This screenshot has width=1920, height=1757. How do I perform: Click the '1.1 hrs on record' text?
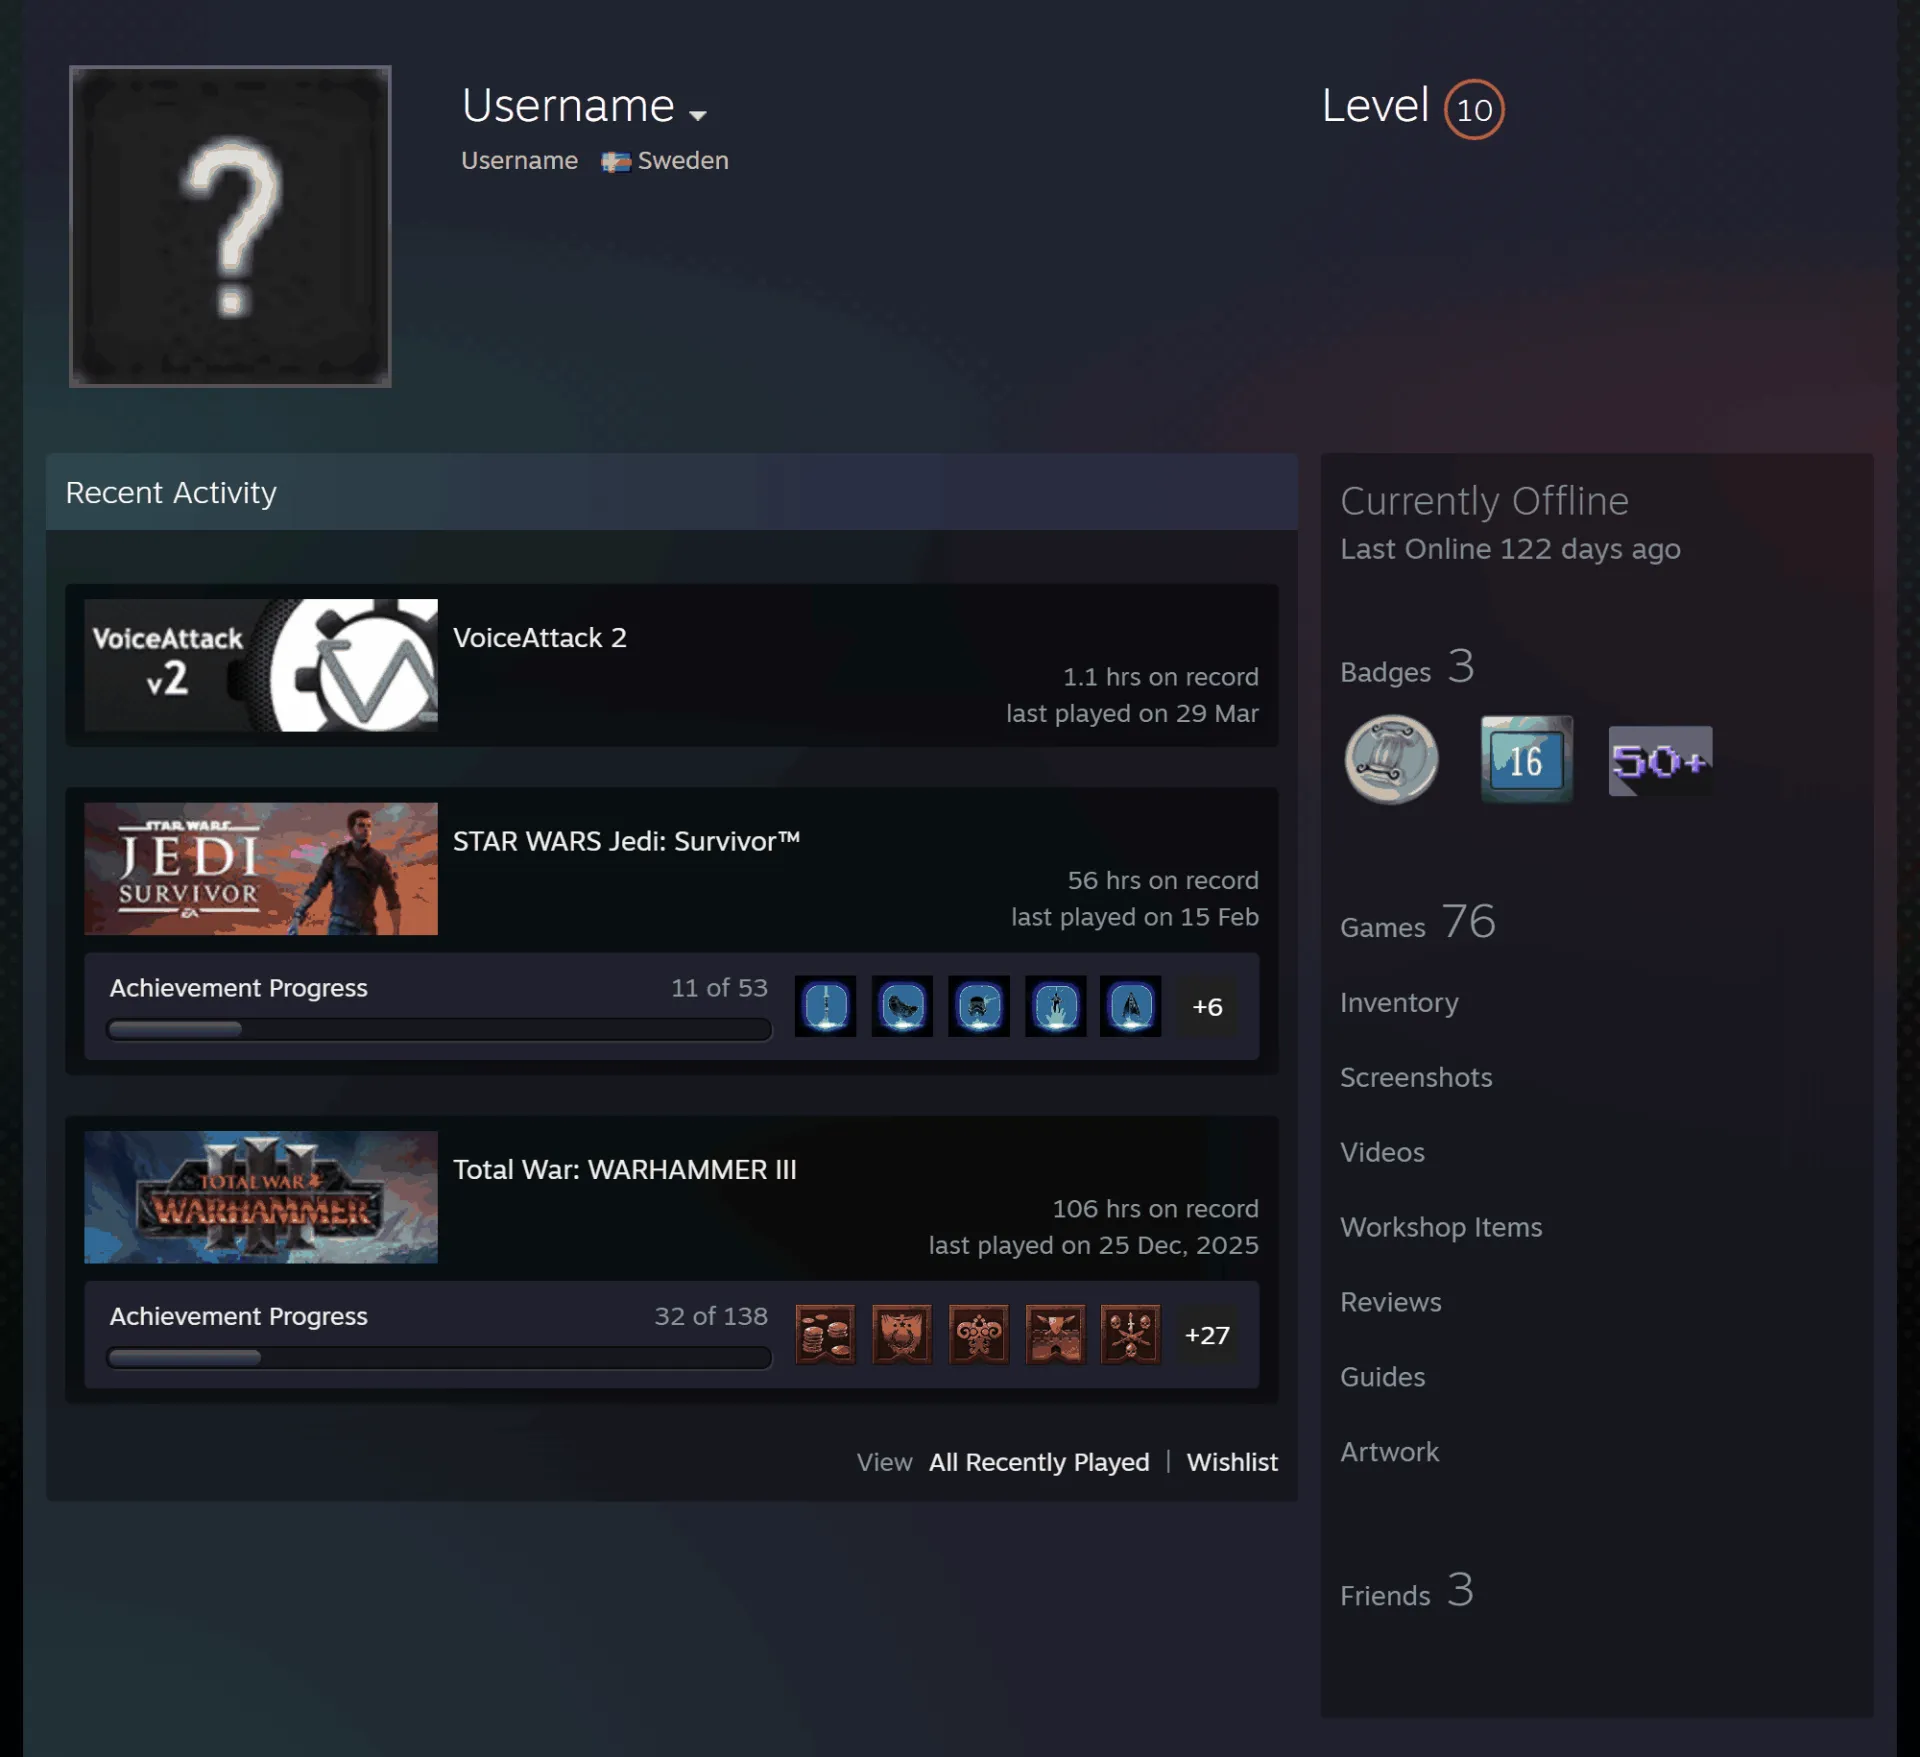(1160, 677)
